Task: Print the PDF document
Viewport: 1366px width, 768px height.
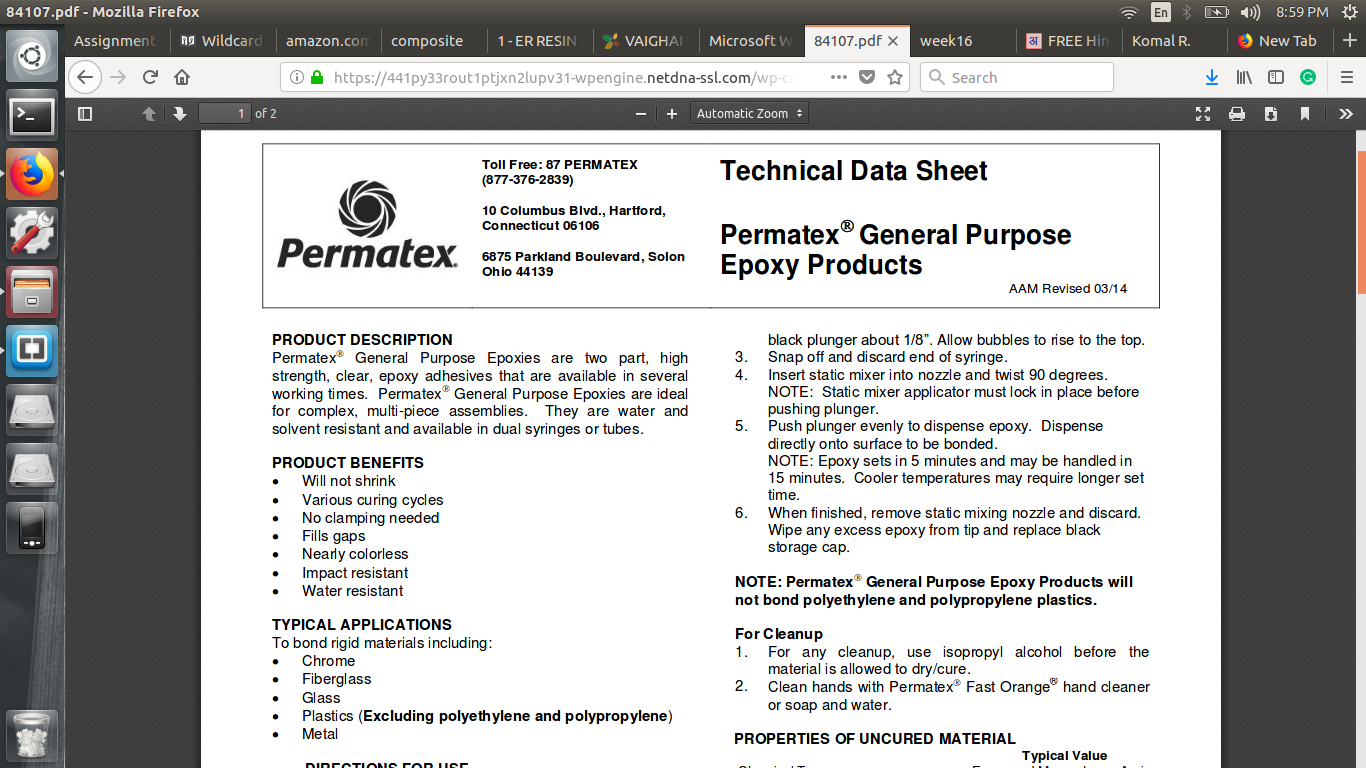Action: 1237,114
